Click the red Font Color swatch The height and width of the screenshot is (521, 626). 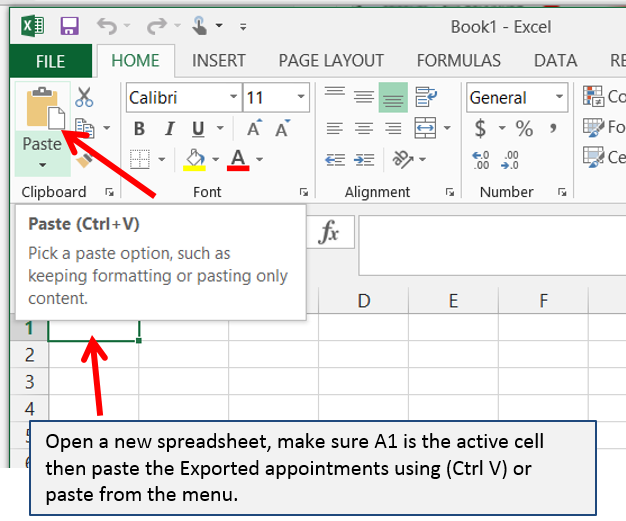tap(238, 160)
